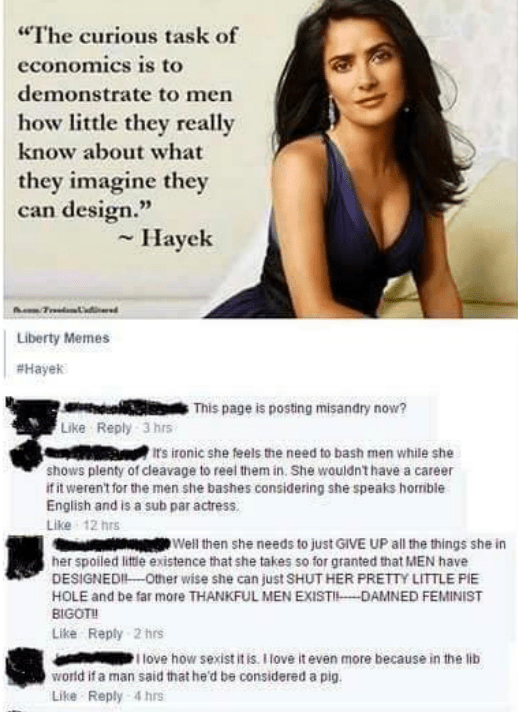Like the 'I love how sexist' comment
The width and height of the screenshot is (518, 712).
(64, 696)
